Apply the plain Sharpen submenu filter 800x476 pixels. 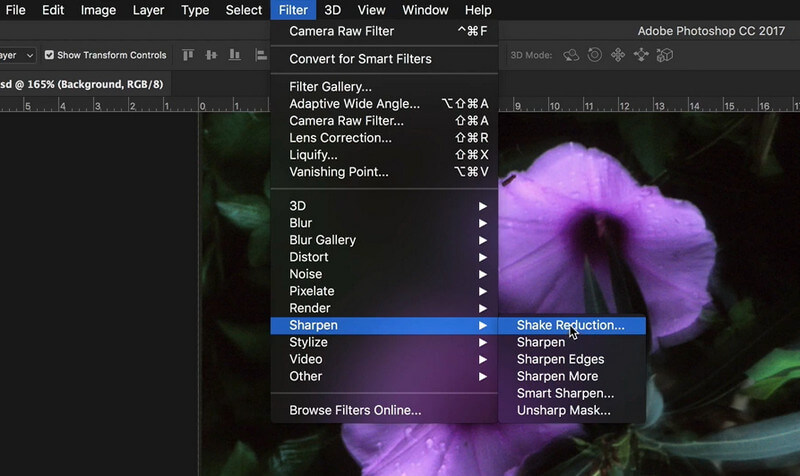572,342
